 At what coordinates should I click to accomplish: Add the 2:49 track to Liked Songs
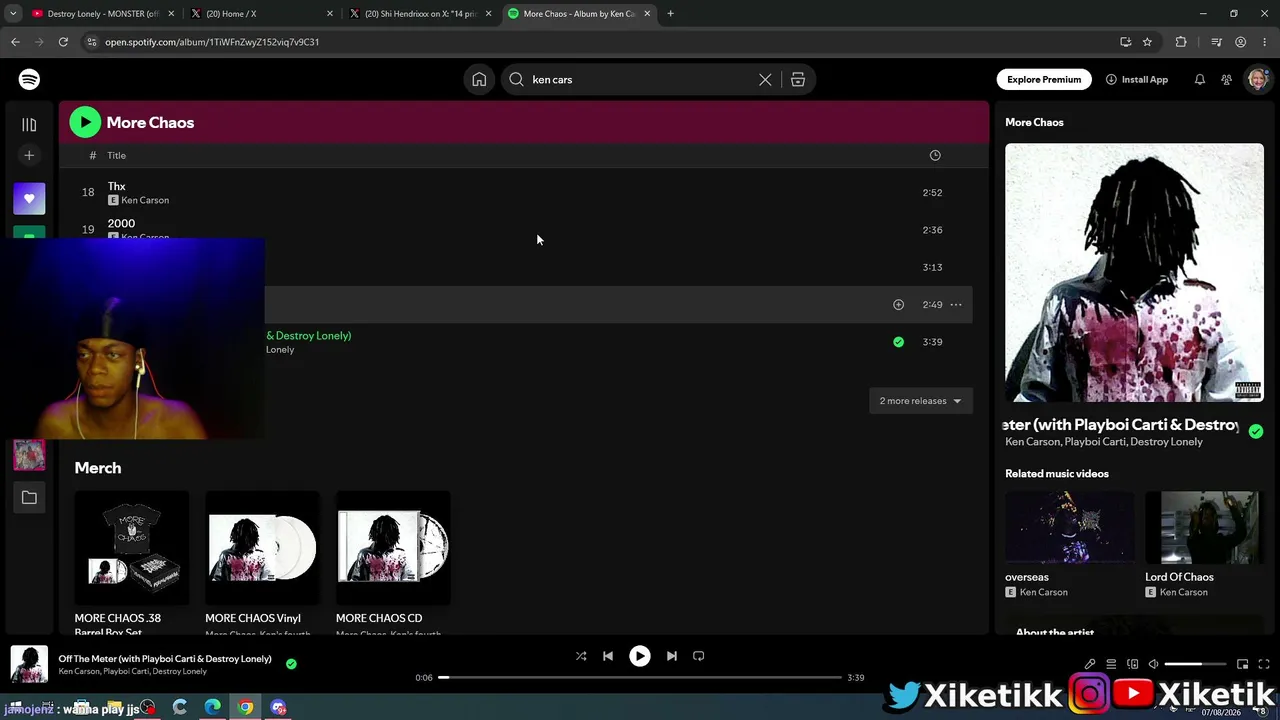pos(898,305)
